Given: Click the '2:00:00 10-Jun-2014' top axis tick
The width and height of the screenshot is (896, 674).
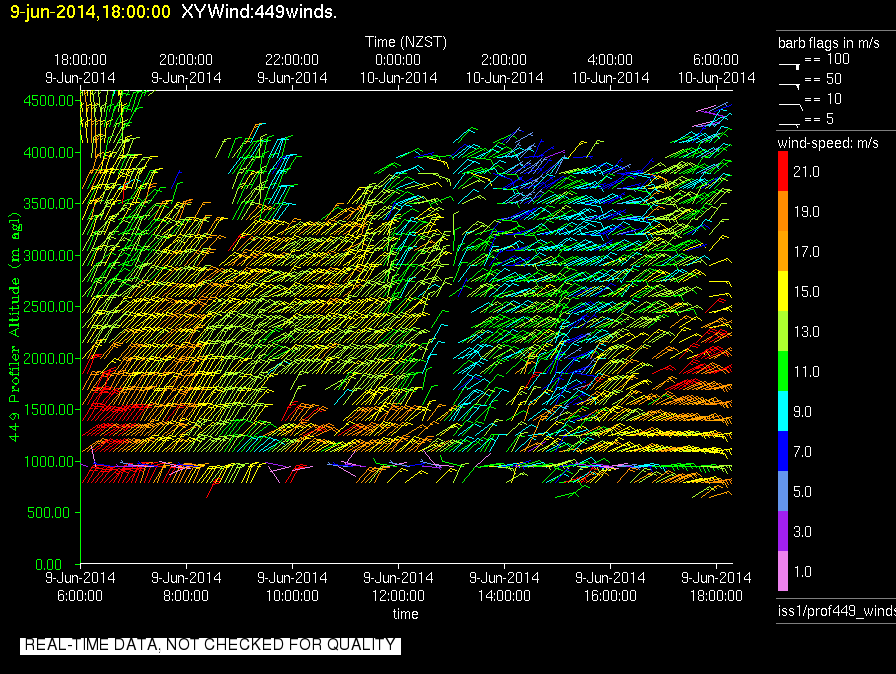Looking at the screenshot, I should [504, 69].
